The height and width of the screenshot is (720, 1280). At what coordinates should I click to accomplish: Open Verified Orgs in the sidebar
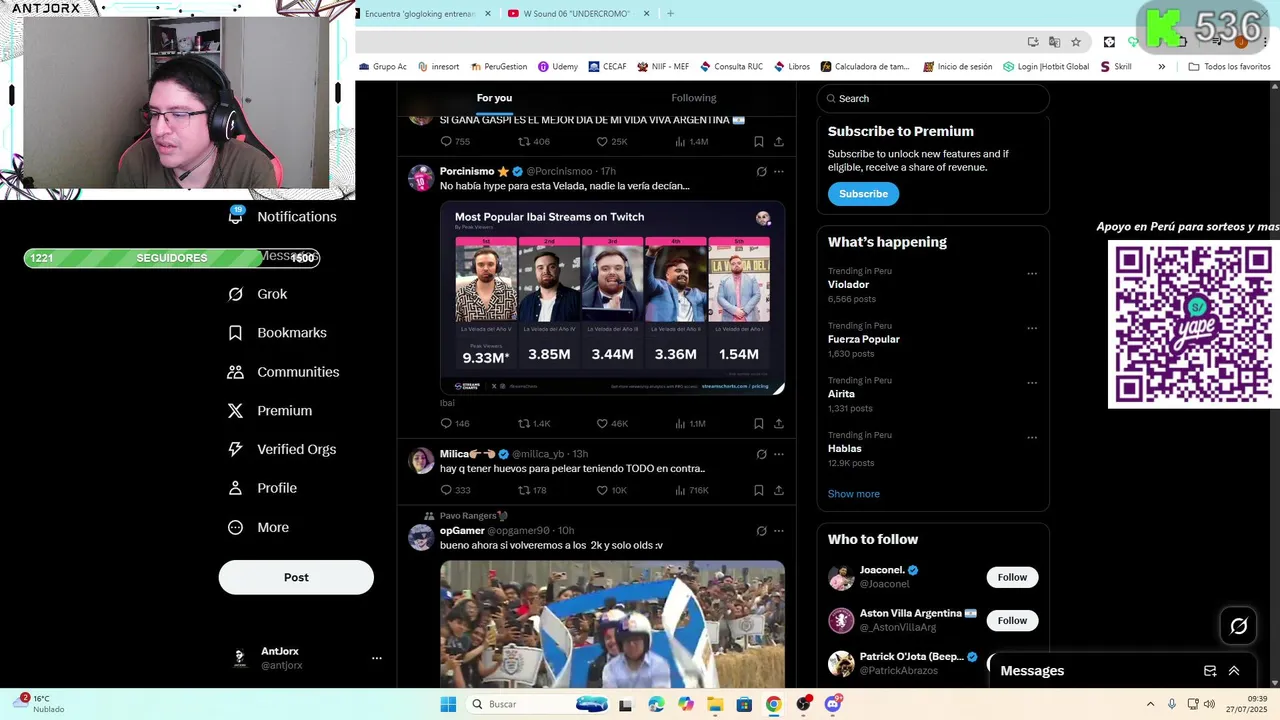pos(282,449)
